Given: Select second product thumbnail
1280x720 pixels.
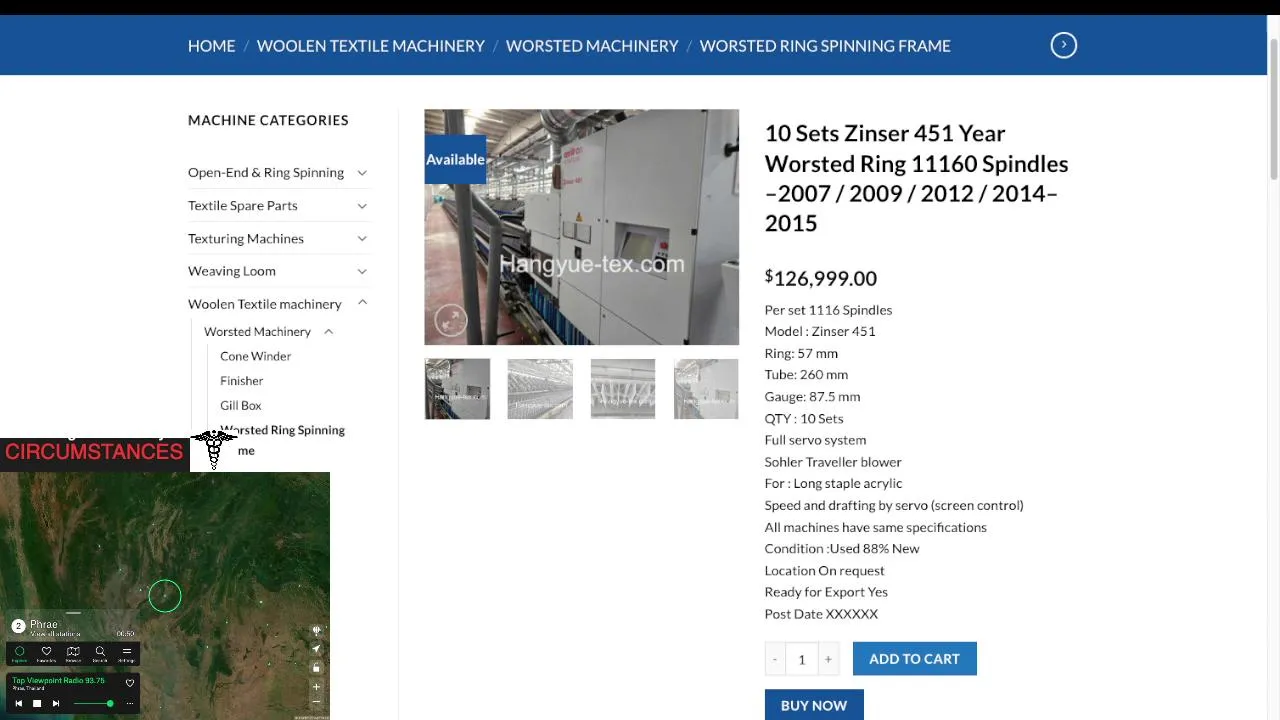Looking at the screenshot, I should (540, 388).
